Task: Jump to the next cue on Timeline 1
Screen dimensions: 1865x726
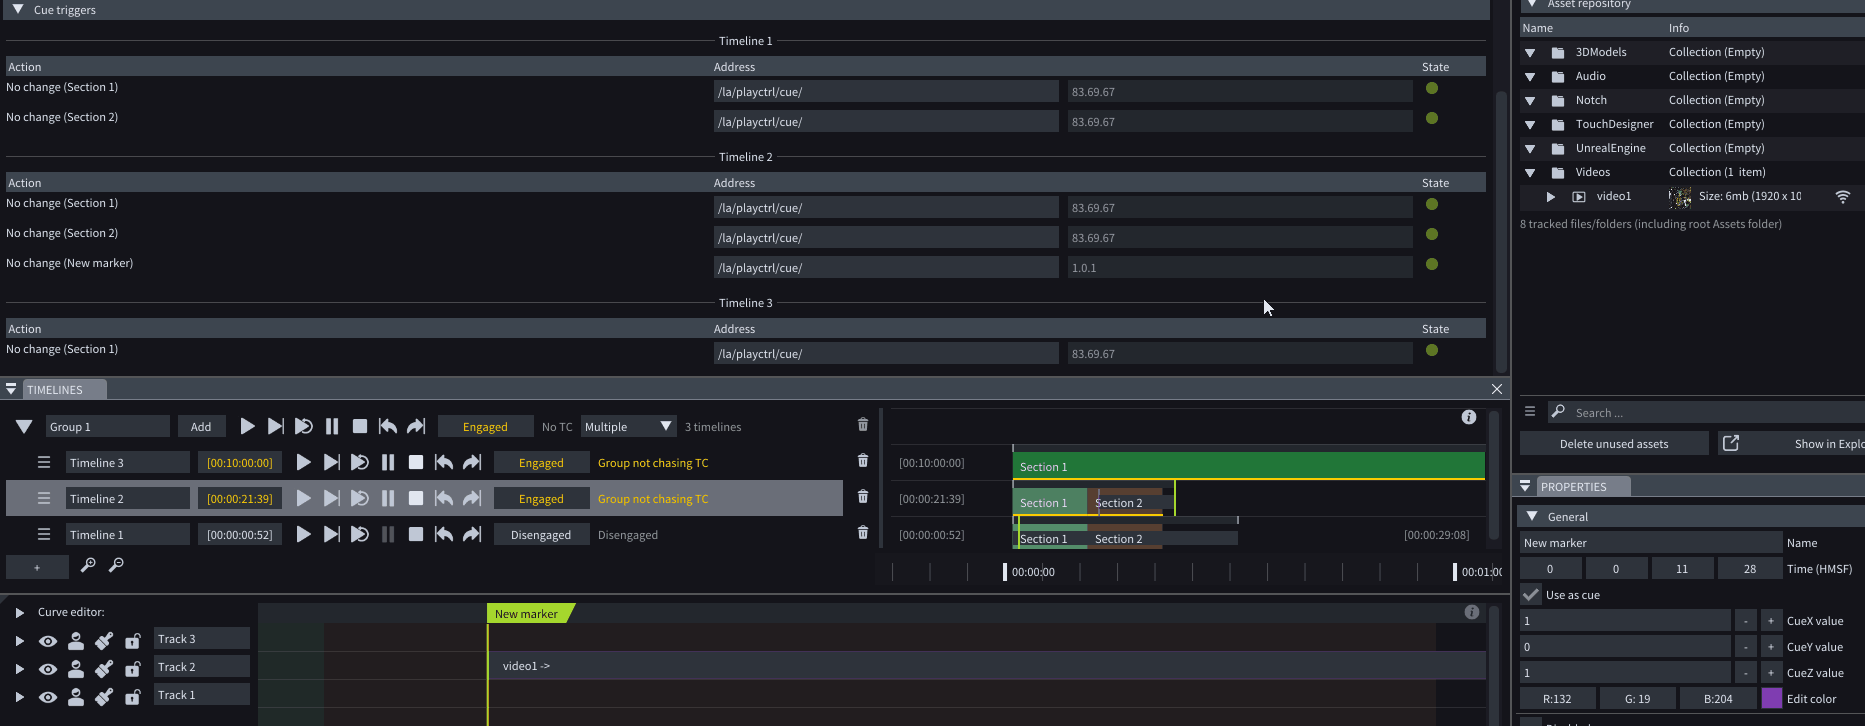Action: tap(472, 535)
